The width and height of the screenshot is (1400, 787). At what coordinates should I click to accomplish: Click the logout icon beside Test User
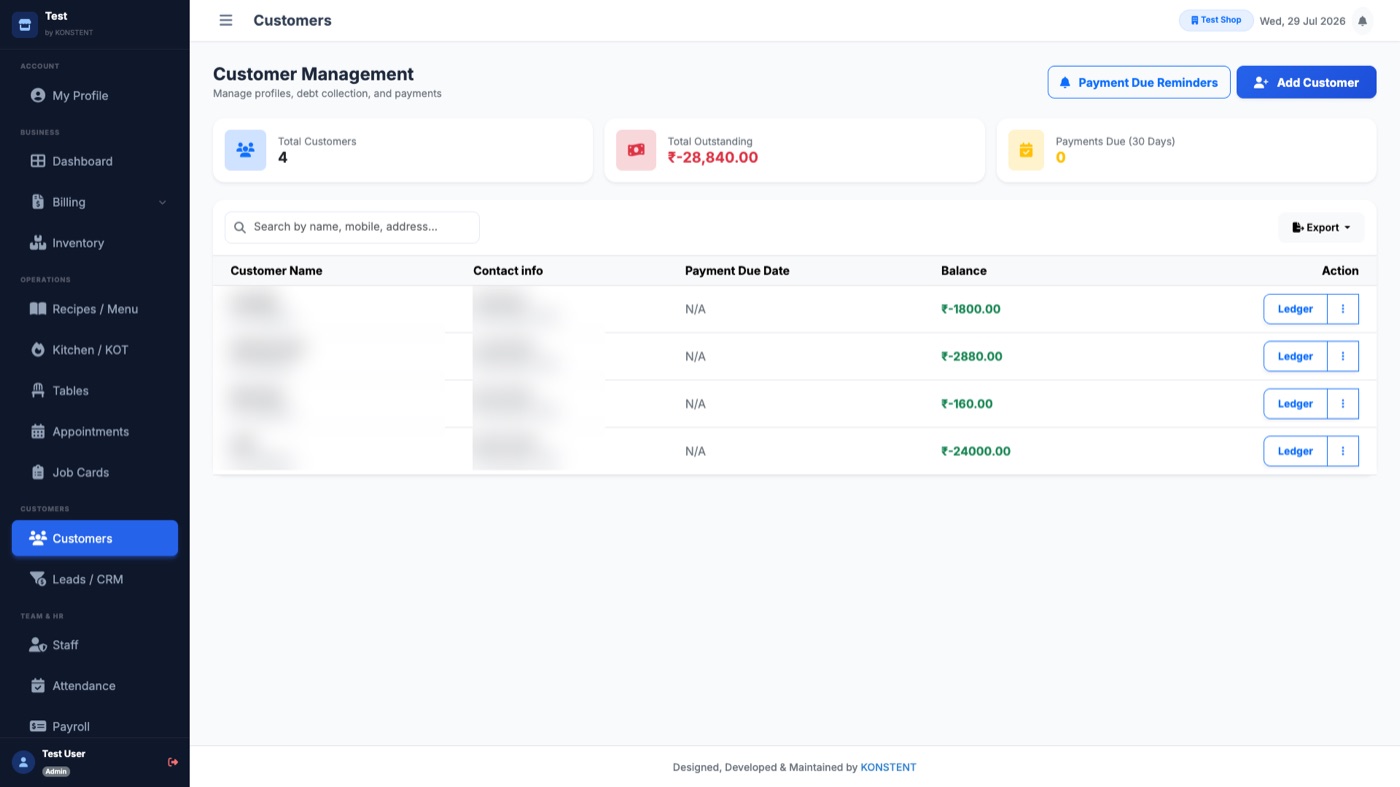pyautogui.click(x=173, y=762)
